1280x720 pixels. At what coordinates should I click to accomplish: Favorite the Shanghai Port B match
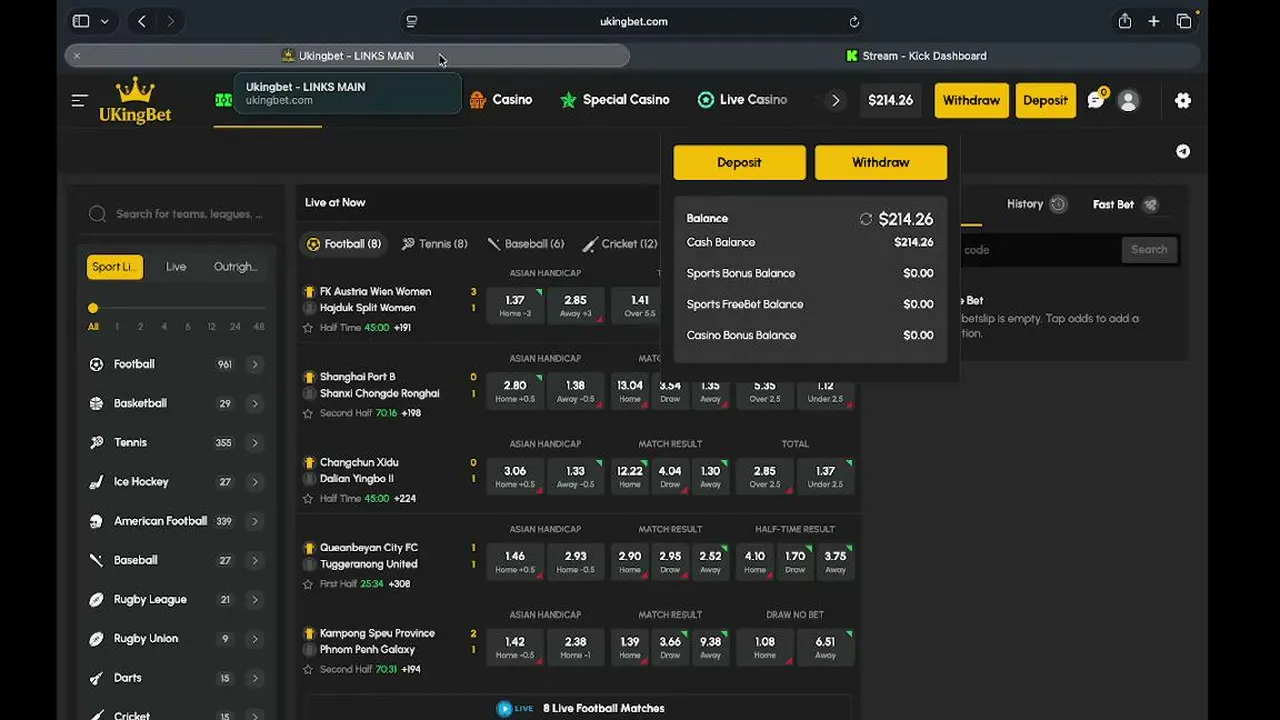[x=308, y=413]
